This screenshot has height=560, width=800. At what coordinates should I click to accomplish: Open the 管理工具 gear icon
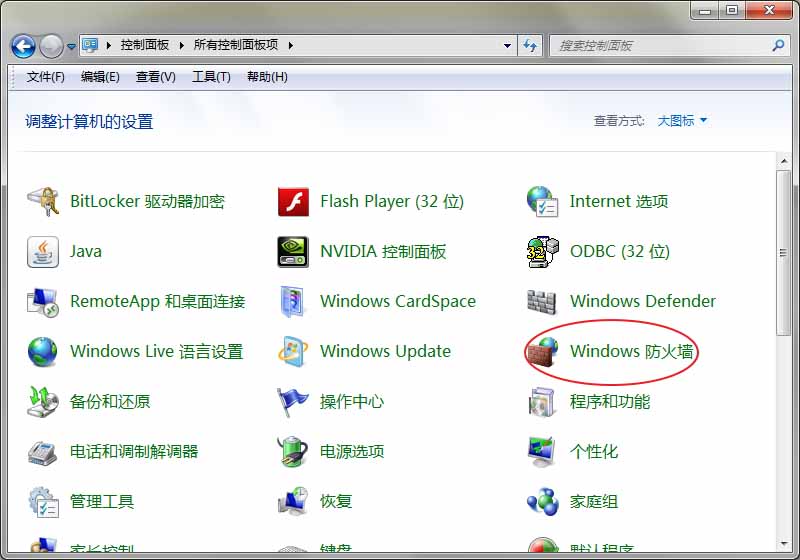(x=43, y=502)
